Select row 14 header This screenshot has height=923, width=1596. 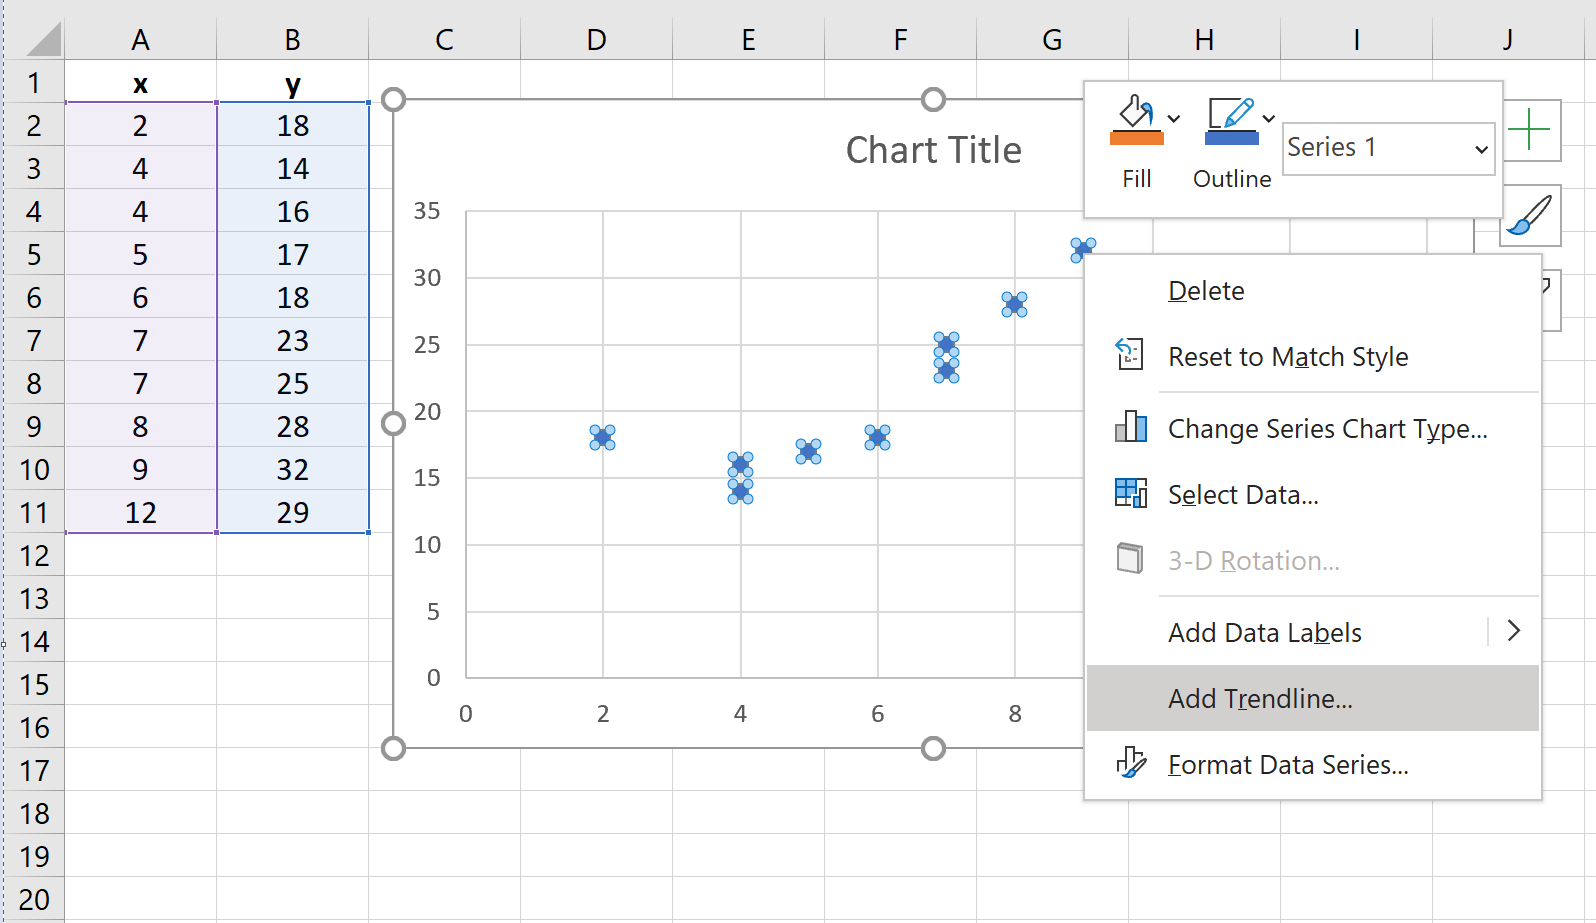pos(34,641)
